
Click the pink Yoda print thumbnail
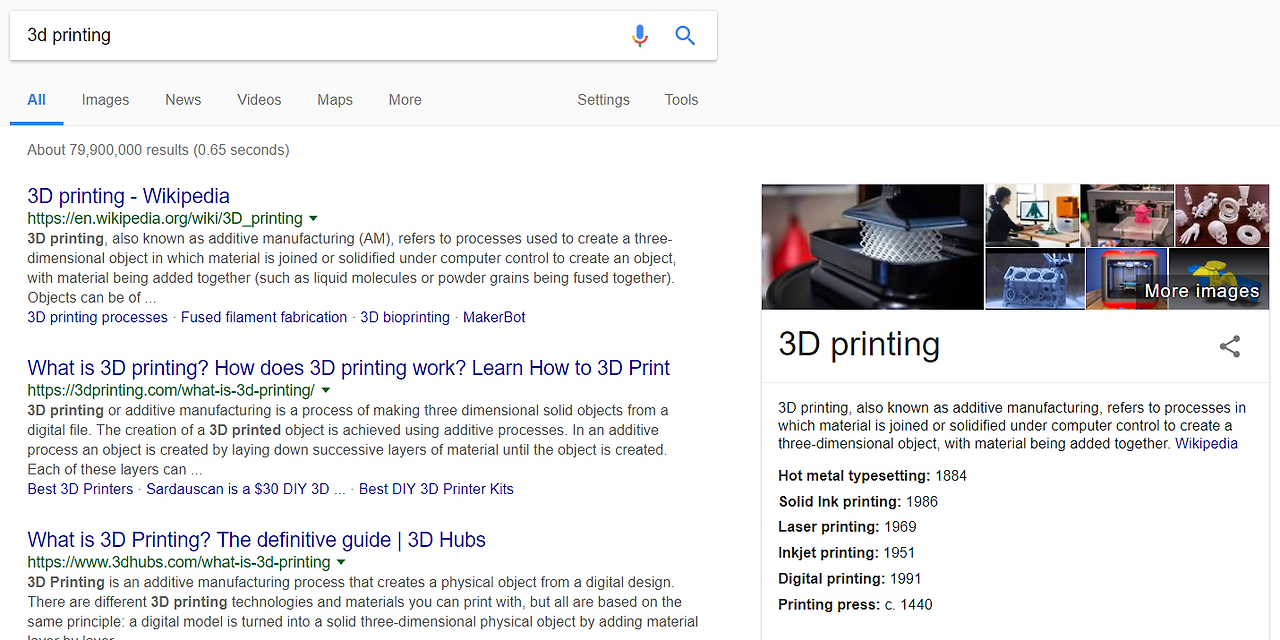pyautogui.click(x=1126, y=215)
